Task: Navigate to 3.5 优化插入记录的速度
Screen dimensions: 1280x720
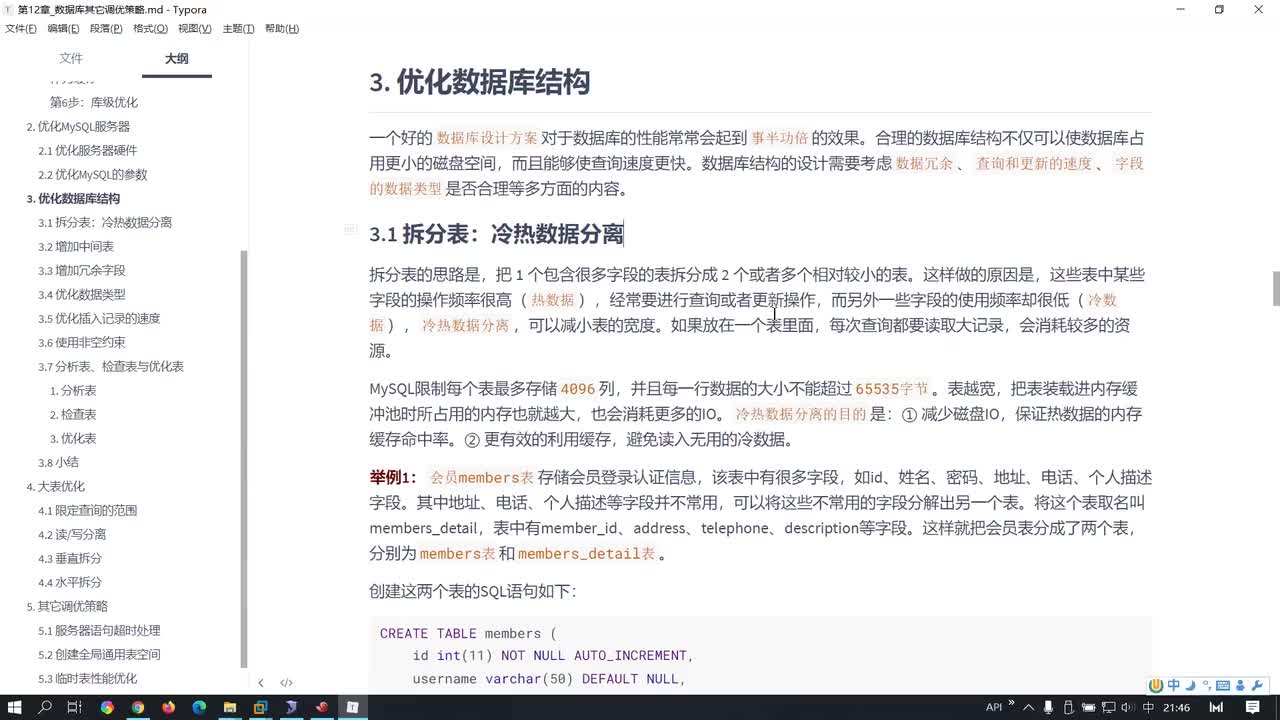Action: (99, 318)
